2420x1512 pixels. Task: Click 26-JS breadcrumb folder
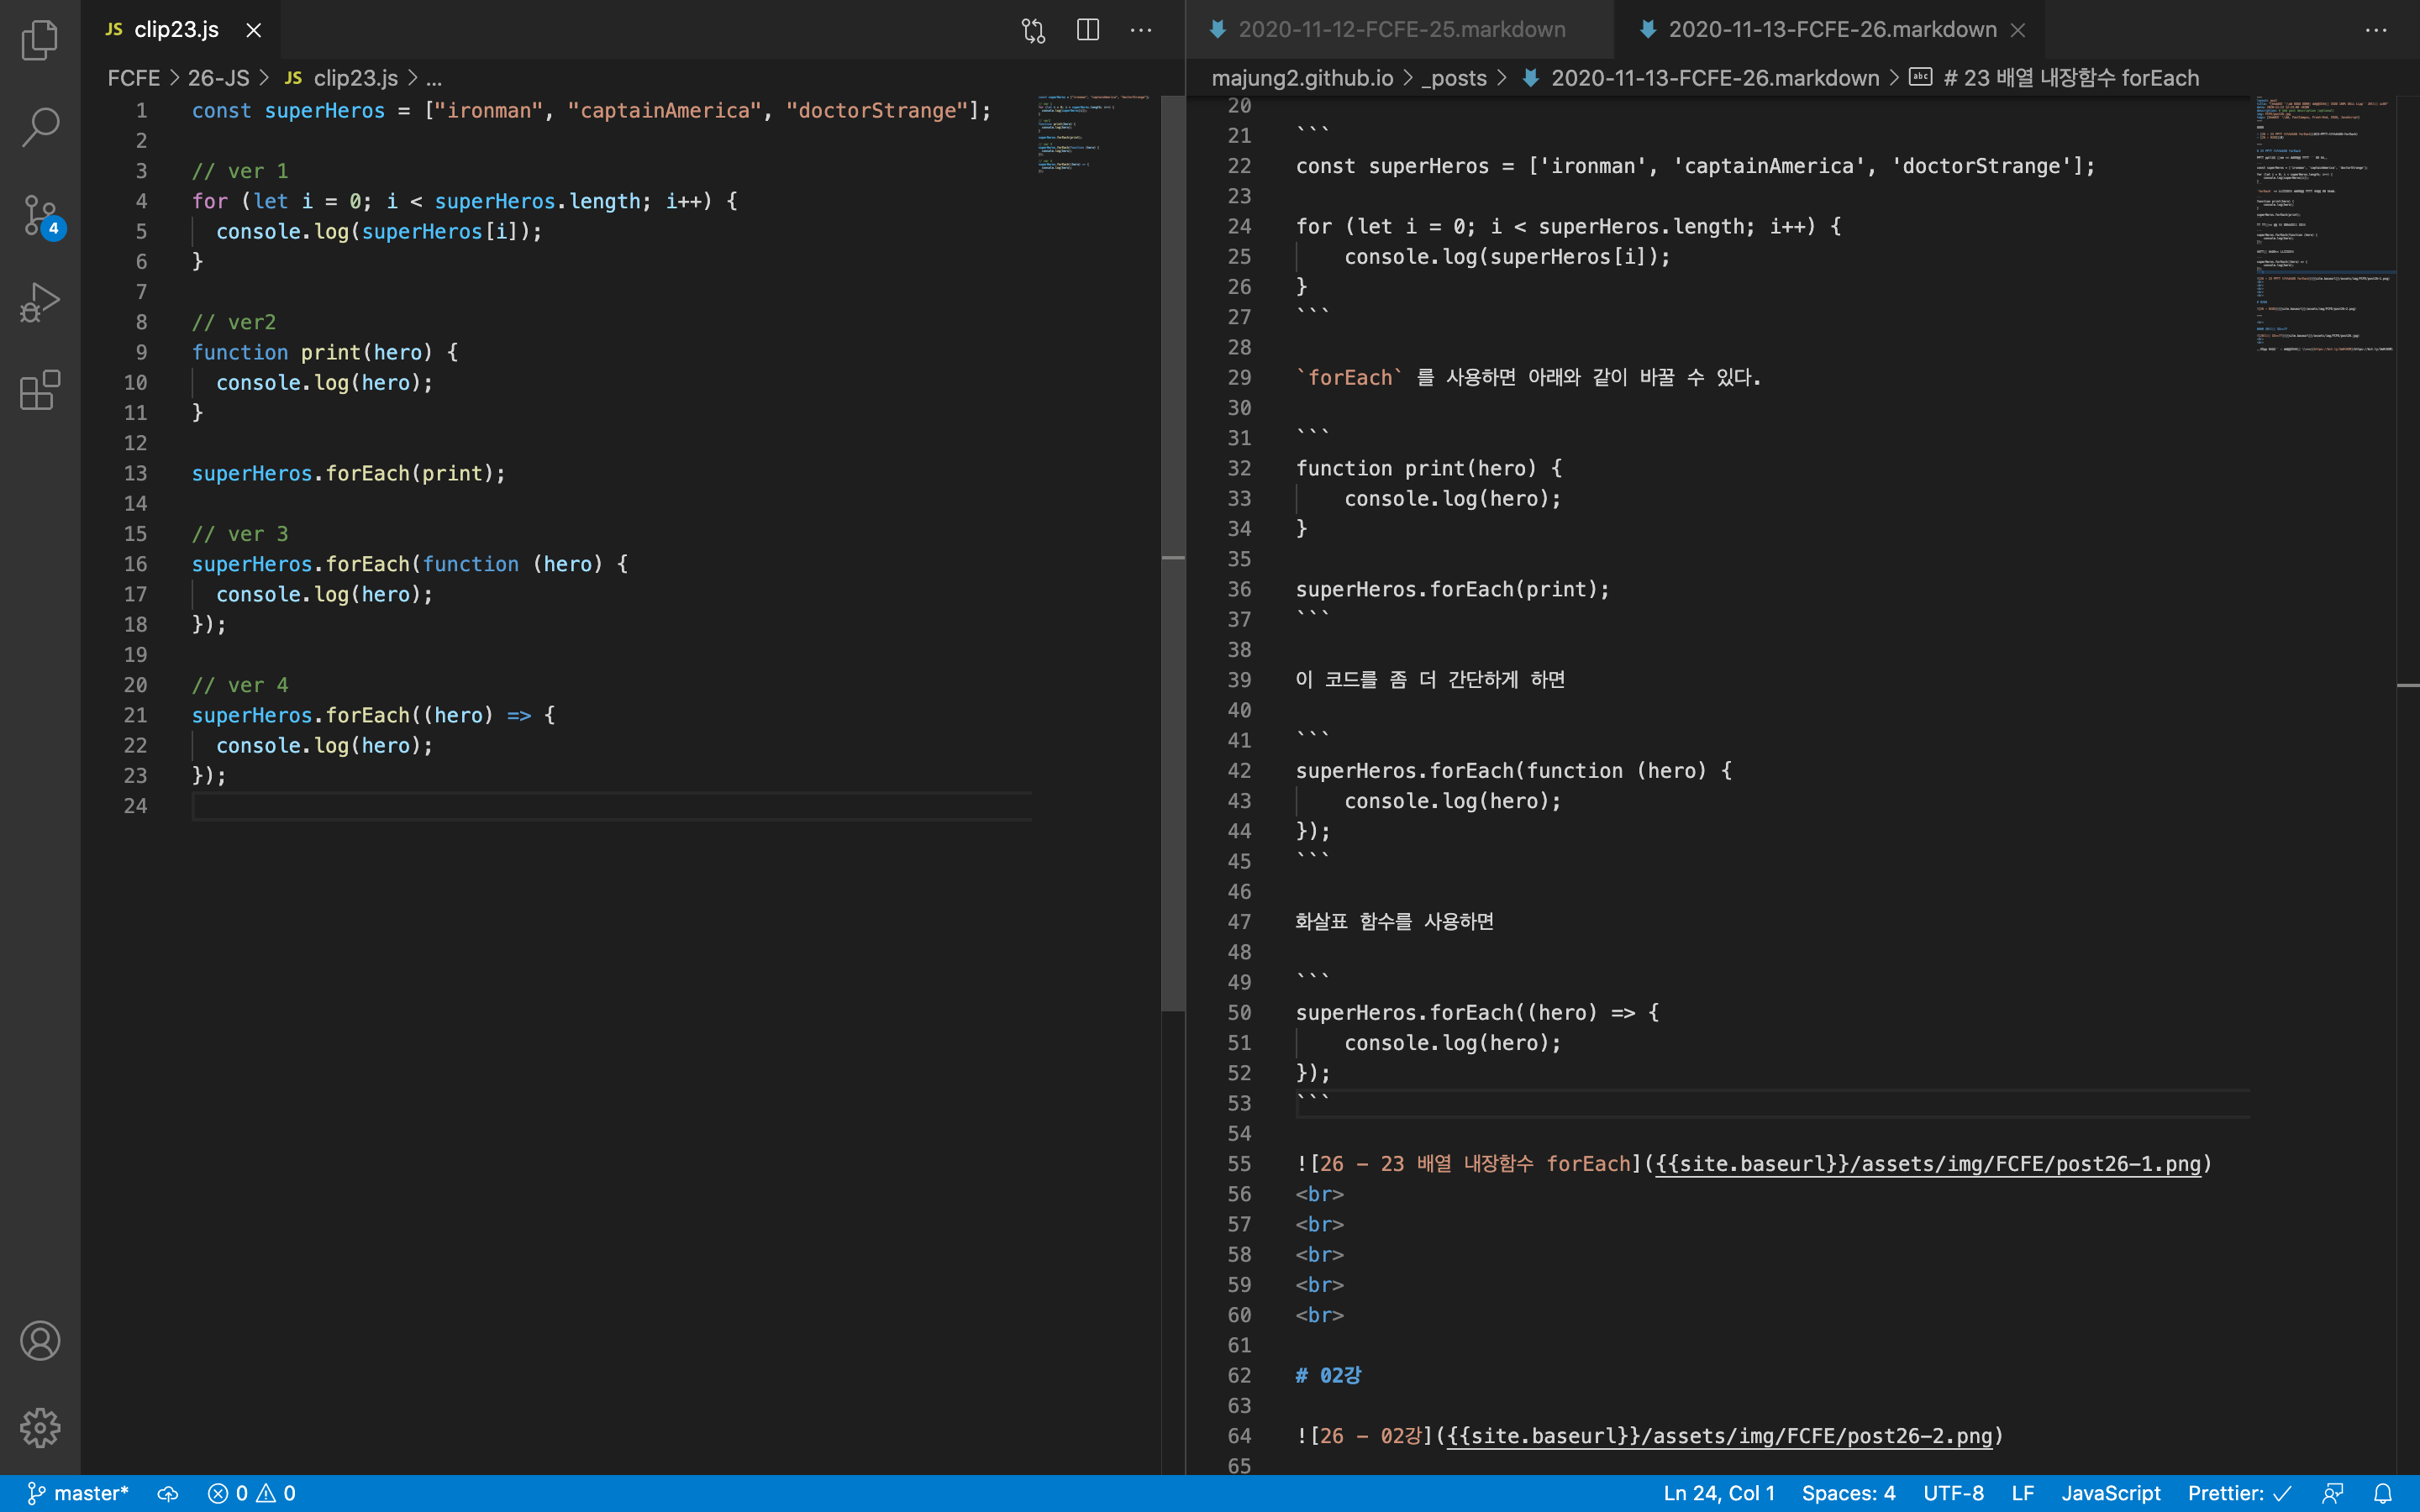[x=218, y=78]
